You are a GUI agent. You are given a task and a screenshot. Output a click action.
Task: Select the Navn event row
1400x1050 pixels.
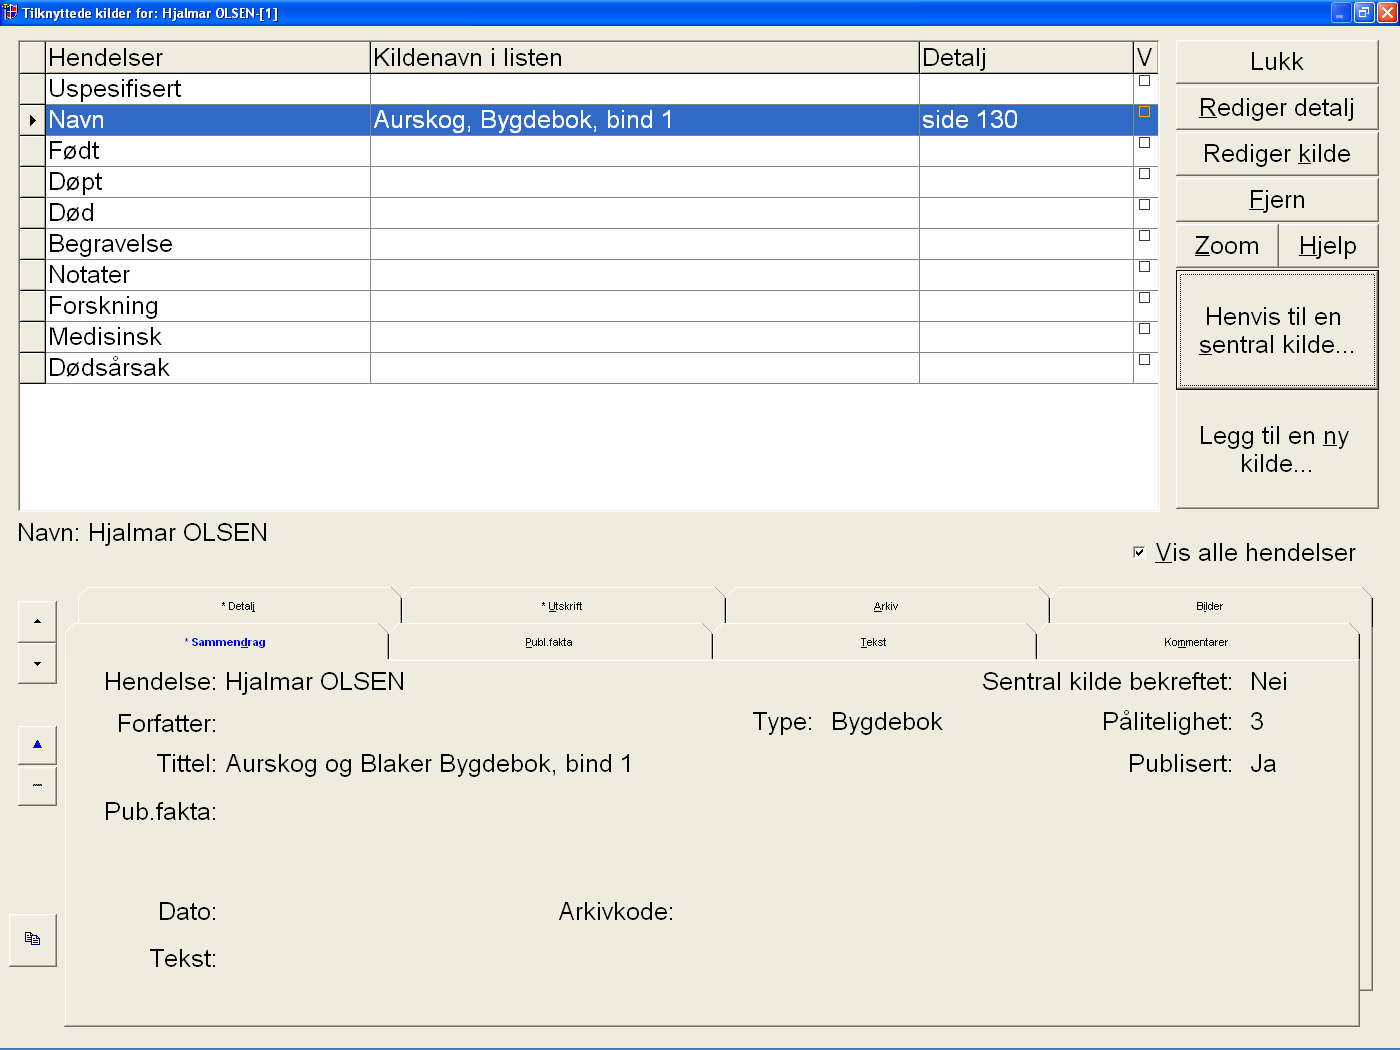click(x=589, y=120)
